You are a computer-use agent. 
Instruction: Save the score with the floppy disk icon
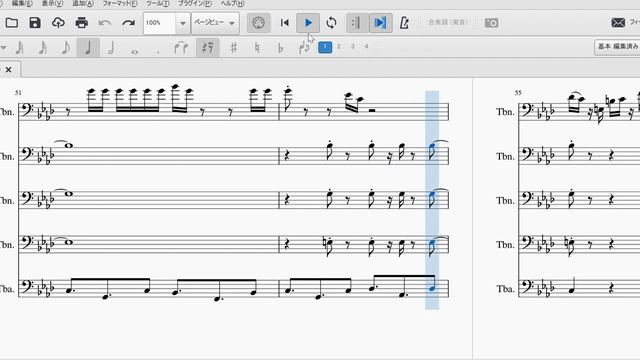[x=35, y=23]
